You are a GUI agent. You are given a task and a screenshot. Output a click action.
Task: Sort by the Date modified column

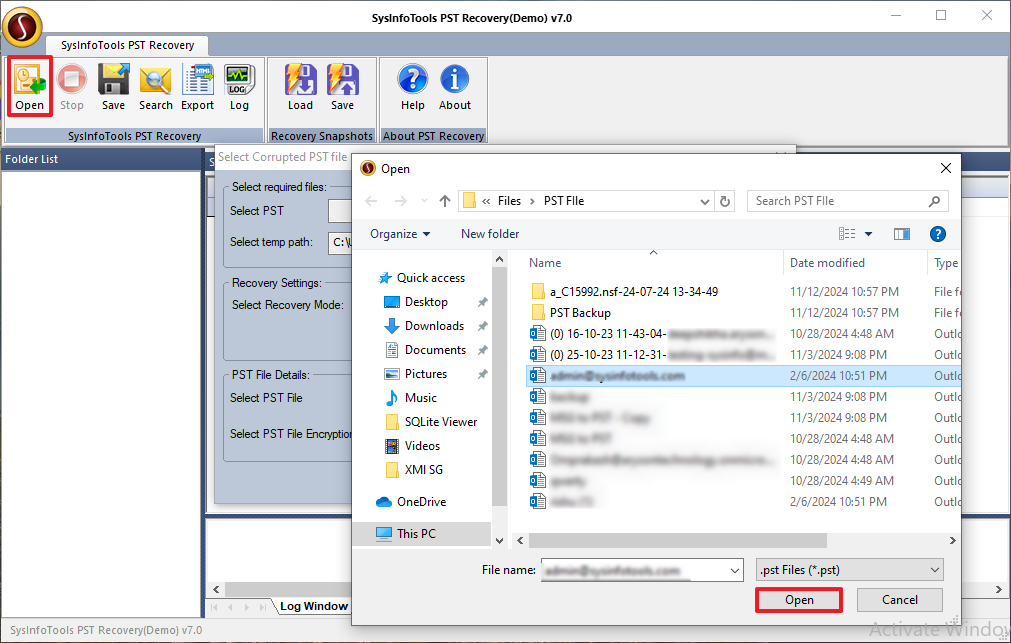(x=827, y=263)
